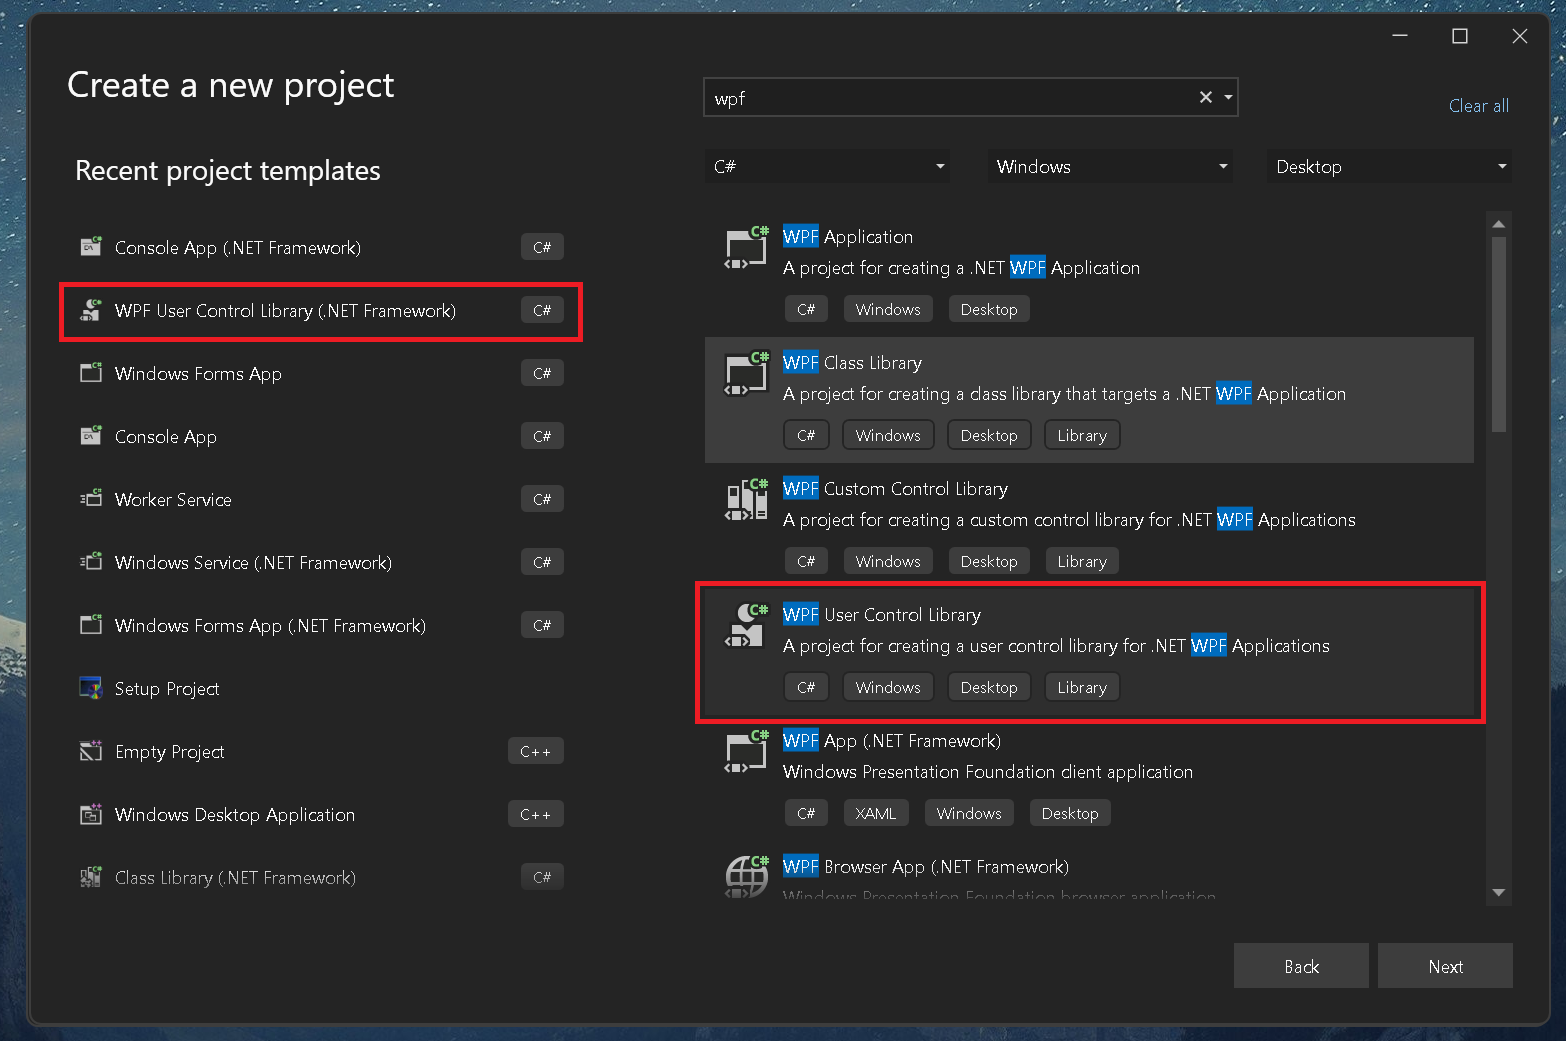The height and width of the screenshot is (1041, 1566).
Task: Click the Back button
Action: coord(1301,966)
